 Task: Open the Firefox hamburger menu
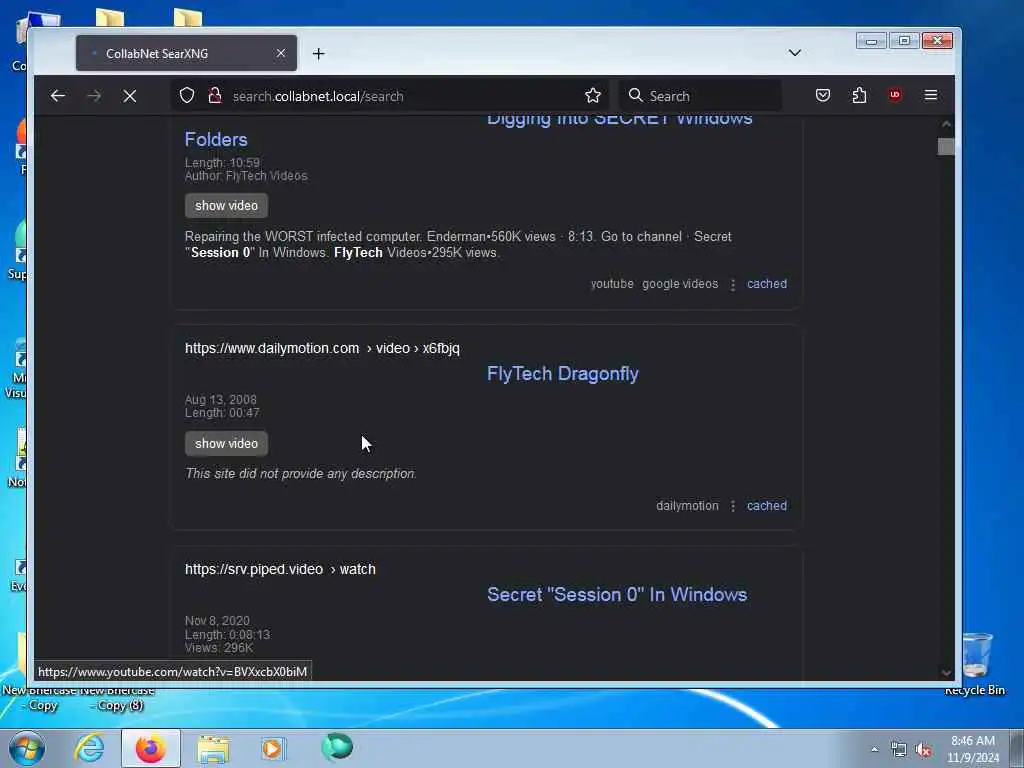tap(931, 95)
